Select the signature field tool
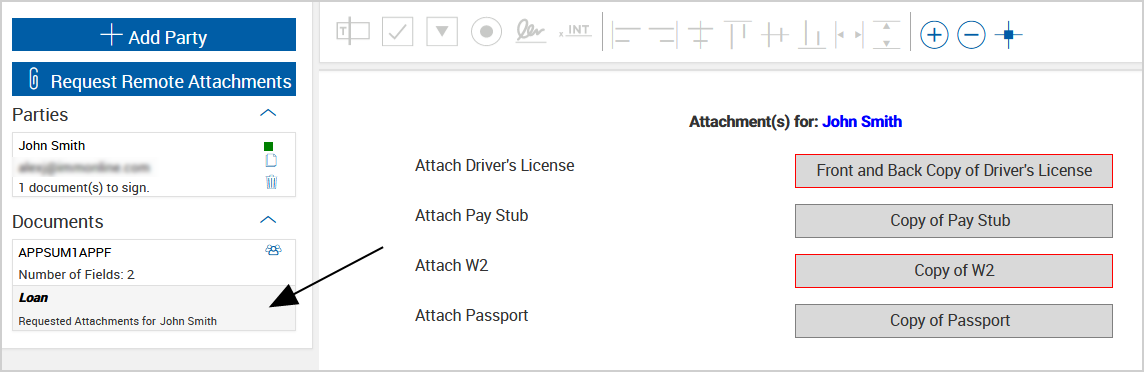 (530, 31)
